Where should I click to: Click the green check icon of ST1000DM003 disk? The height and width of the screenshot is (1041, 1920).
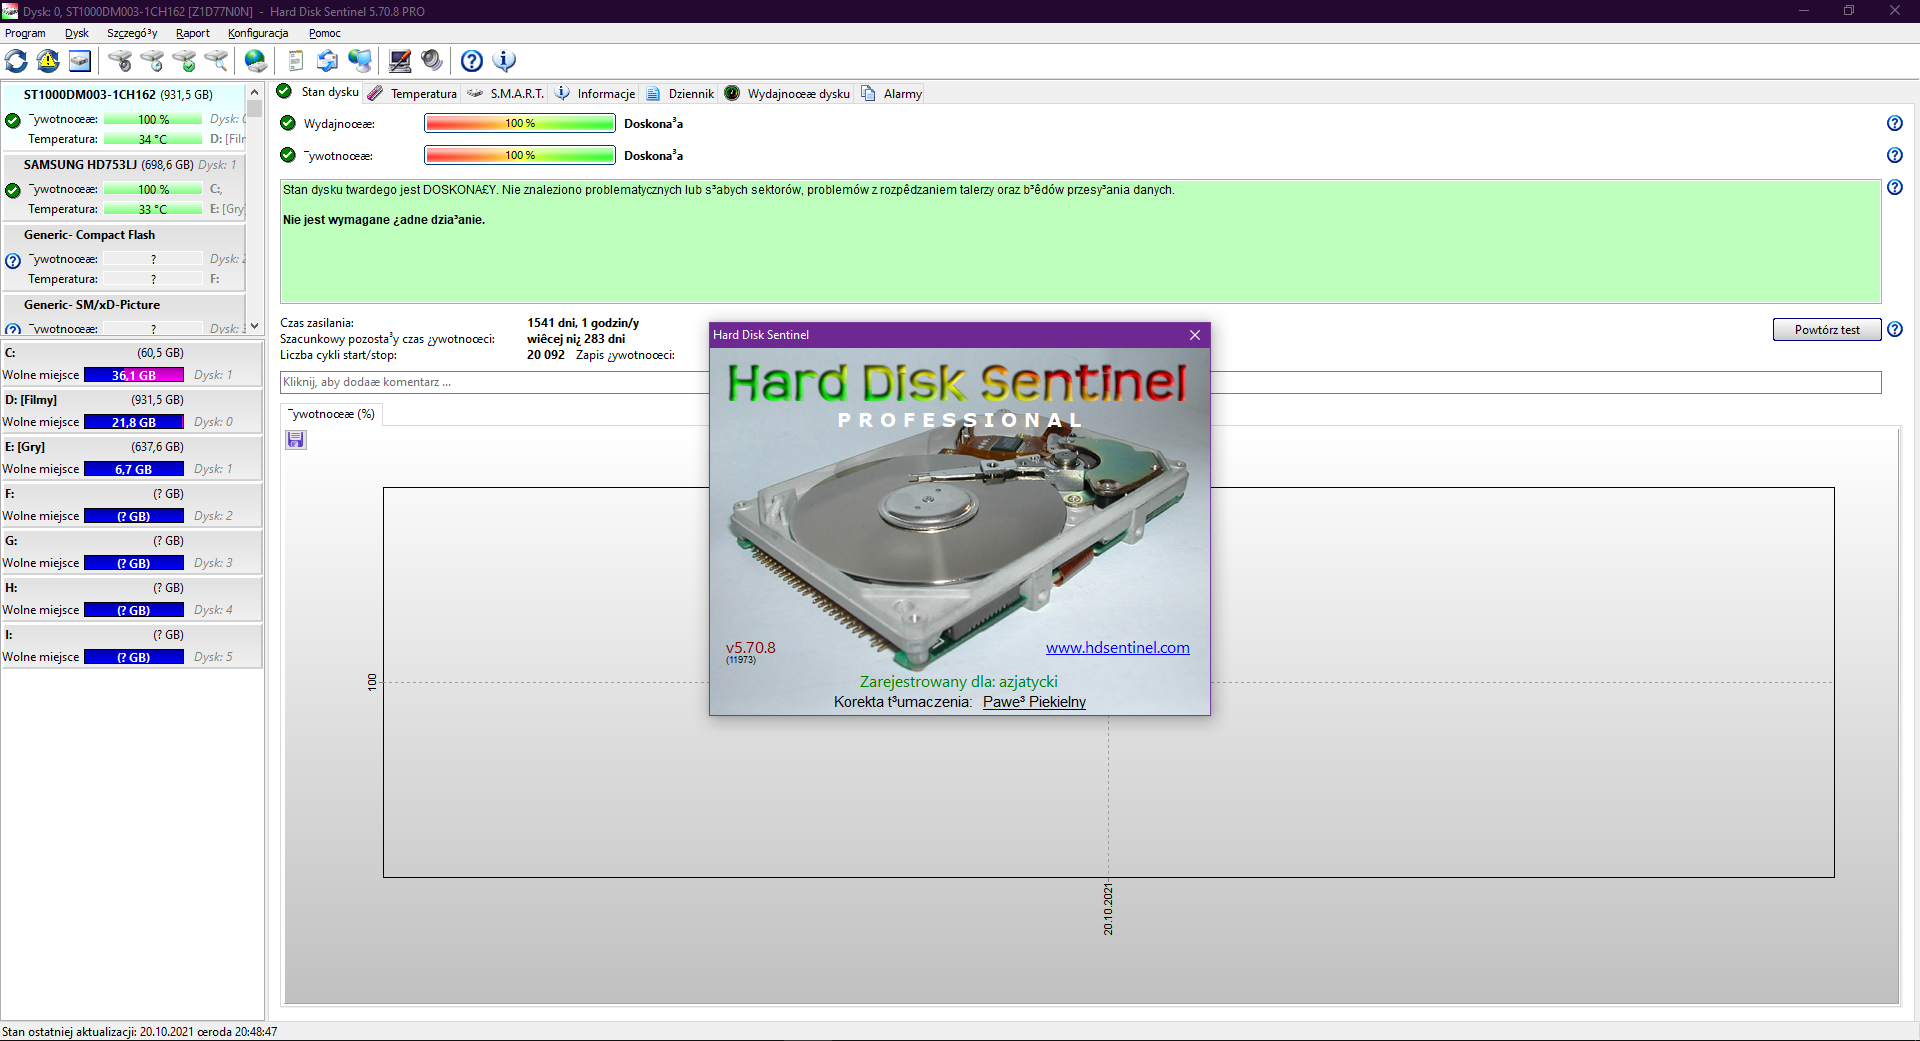[13, 120]
